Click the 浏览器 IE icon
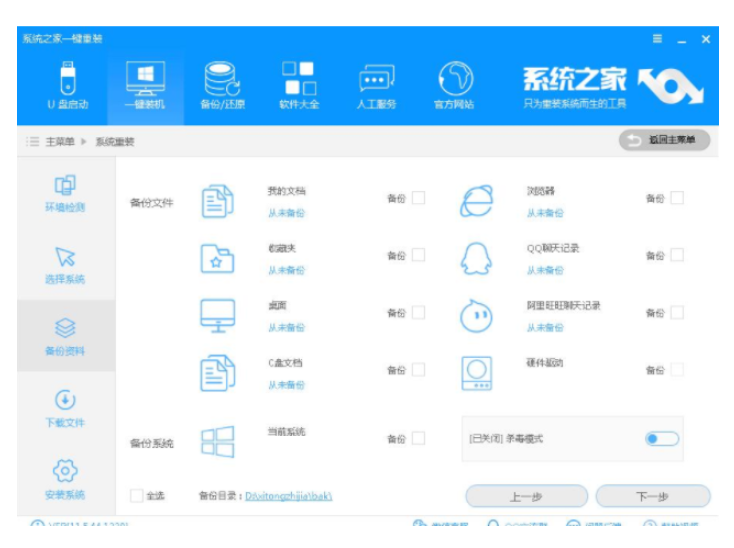The height and width of the screenshot is (548, 734). click(x=477, y=201)
